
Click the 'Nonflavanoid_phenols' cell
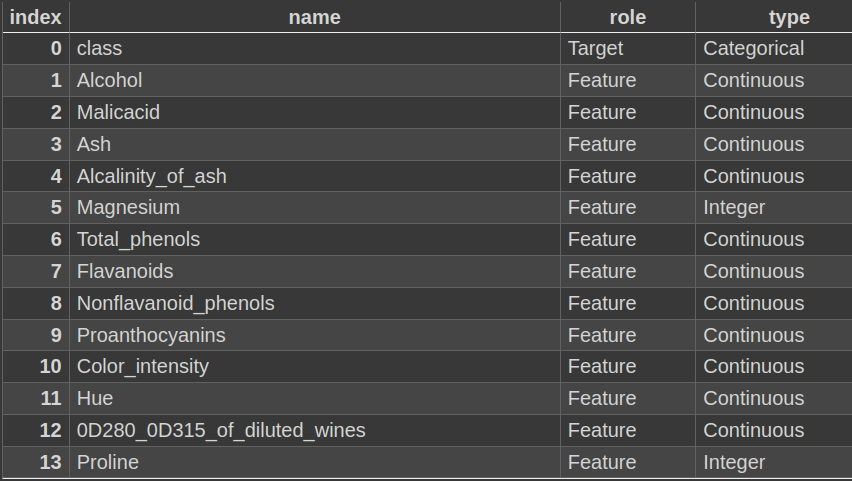coord(175,303)
